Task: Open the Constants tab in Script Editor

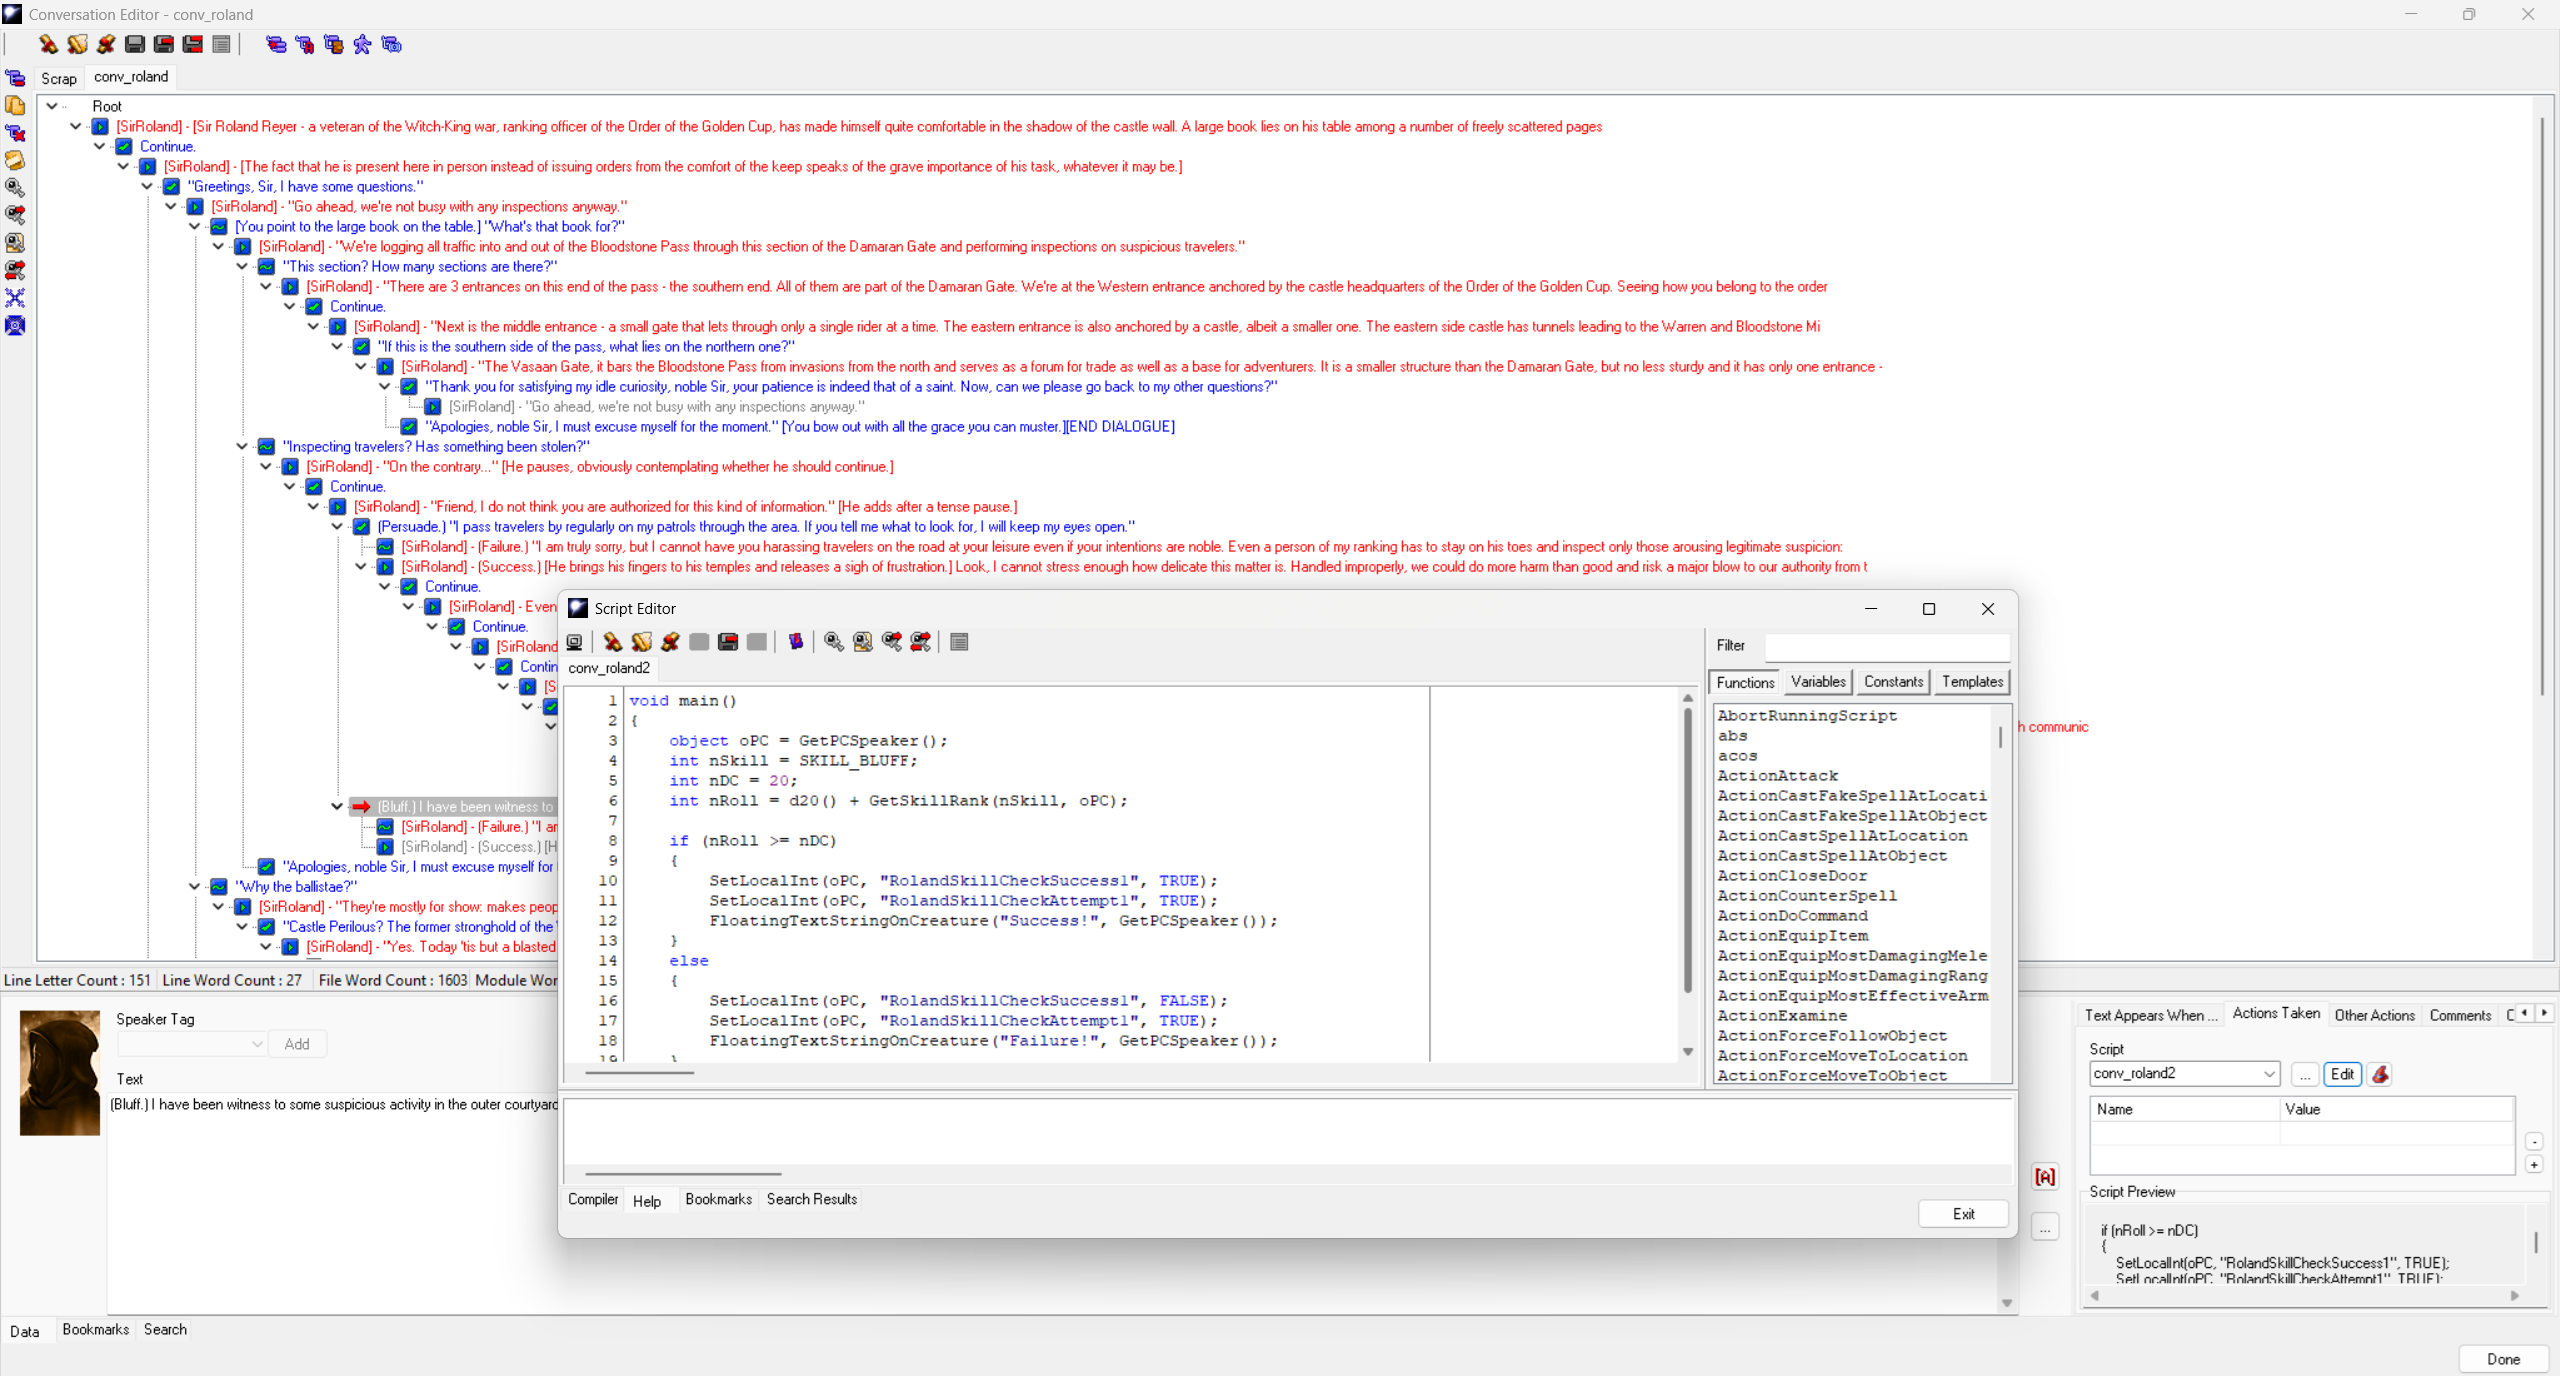Action: [x=1893, y=682]
